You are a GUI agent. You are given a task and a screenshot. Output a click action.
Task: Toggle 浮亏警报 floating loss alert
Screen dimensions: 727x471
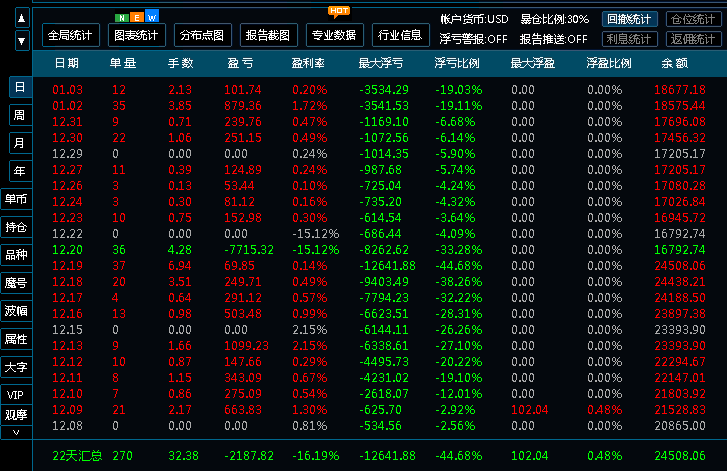[x=473, y=39]
